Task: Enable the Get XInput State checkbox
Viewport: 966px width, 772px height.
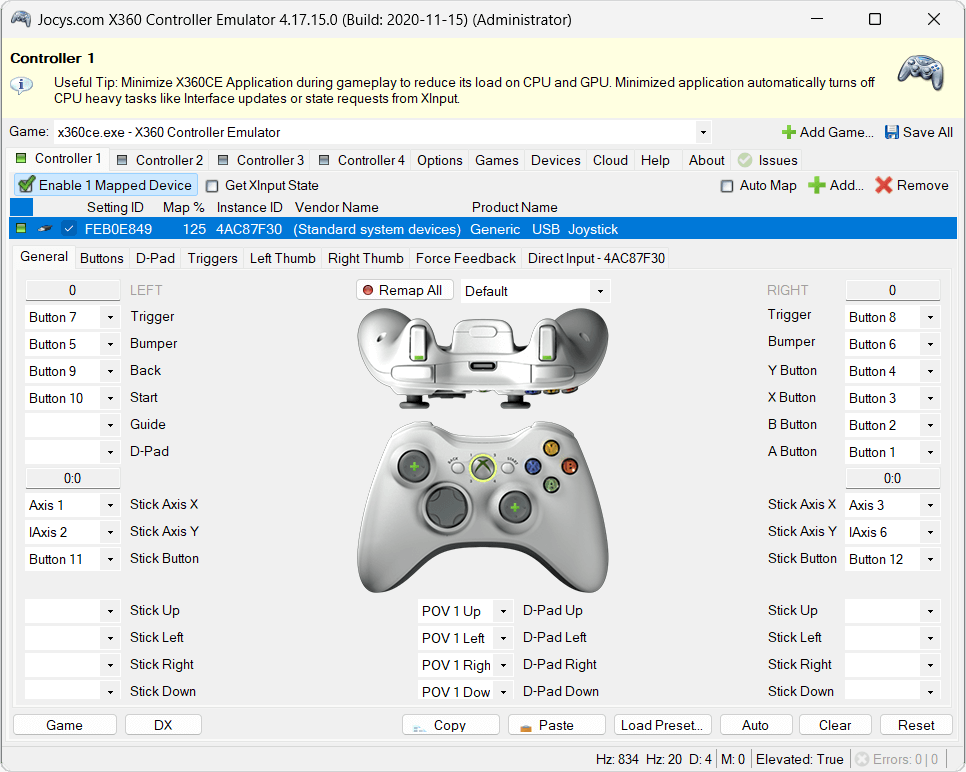Action: 212,186
